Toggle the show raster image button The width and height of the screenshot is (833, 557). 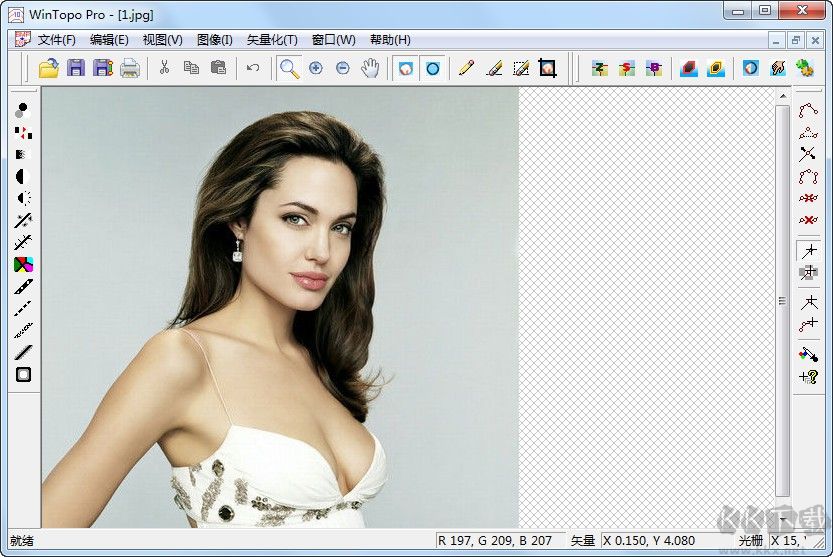[406, 68]
